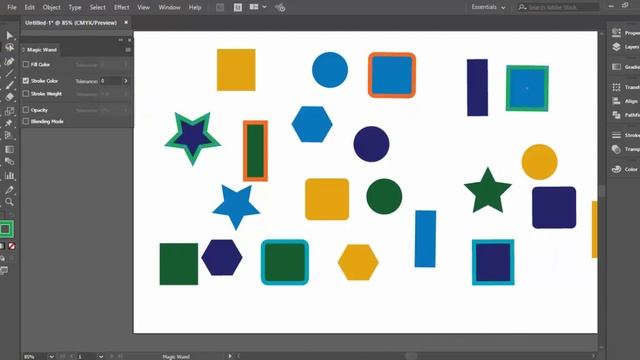Viewport: 640px width, 360px height.
Task: Click the blue rounded square with orange stroke
Action: 392,75
